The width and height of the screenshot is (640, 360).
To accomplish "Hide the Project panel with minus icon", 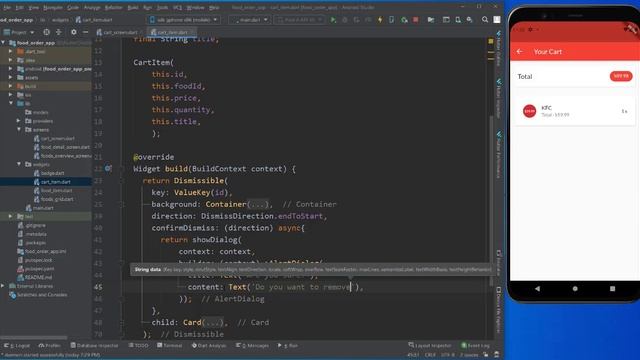I will (85, 32).
